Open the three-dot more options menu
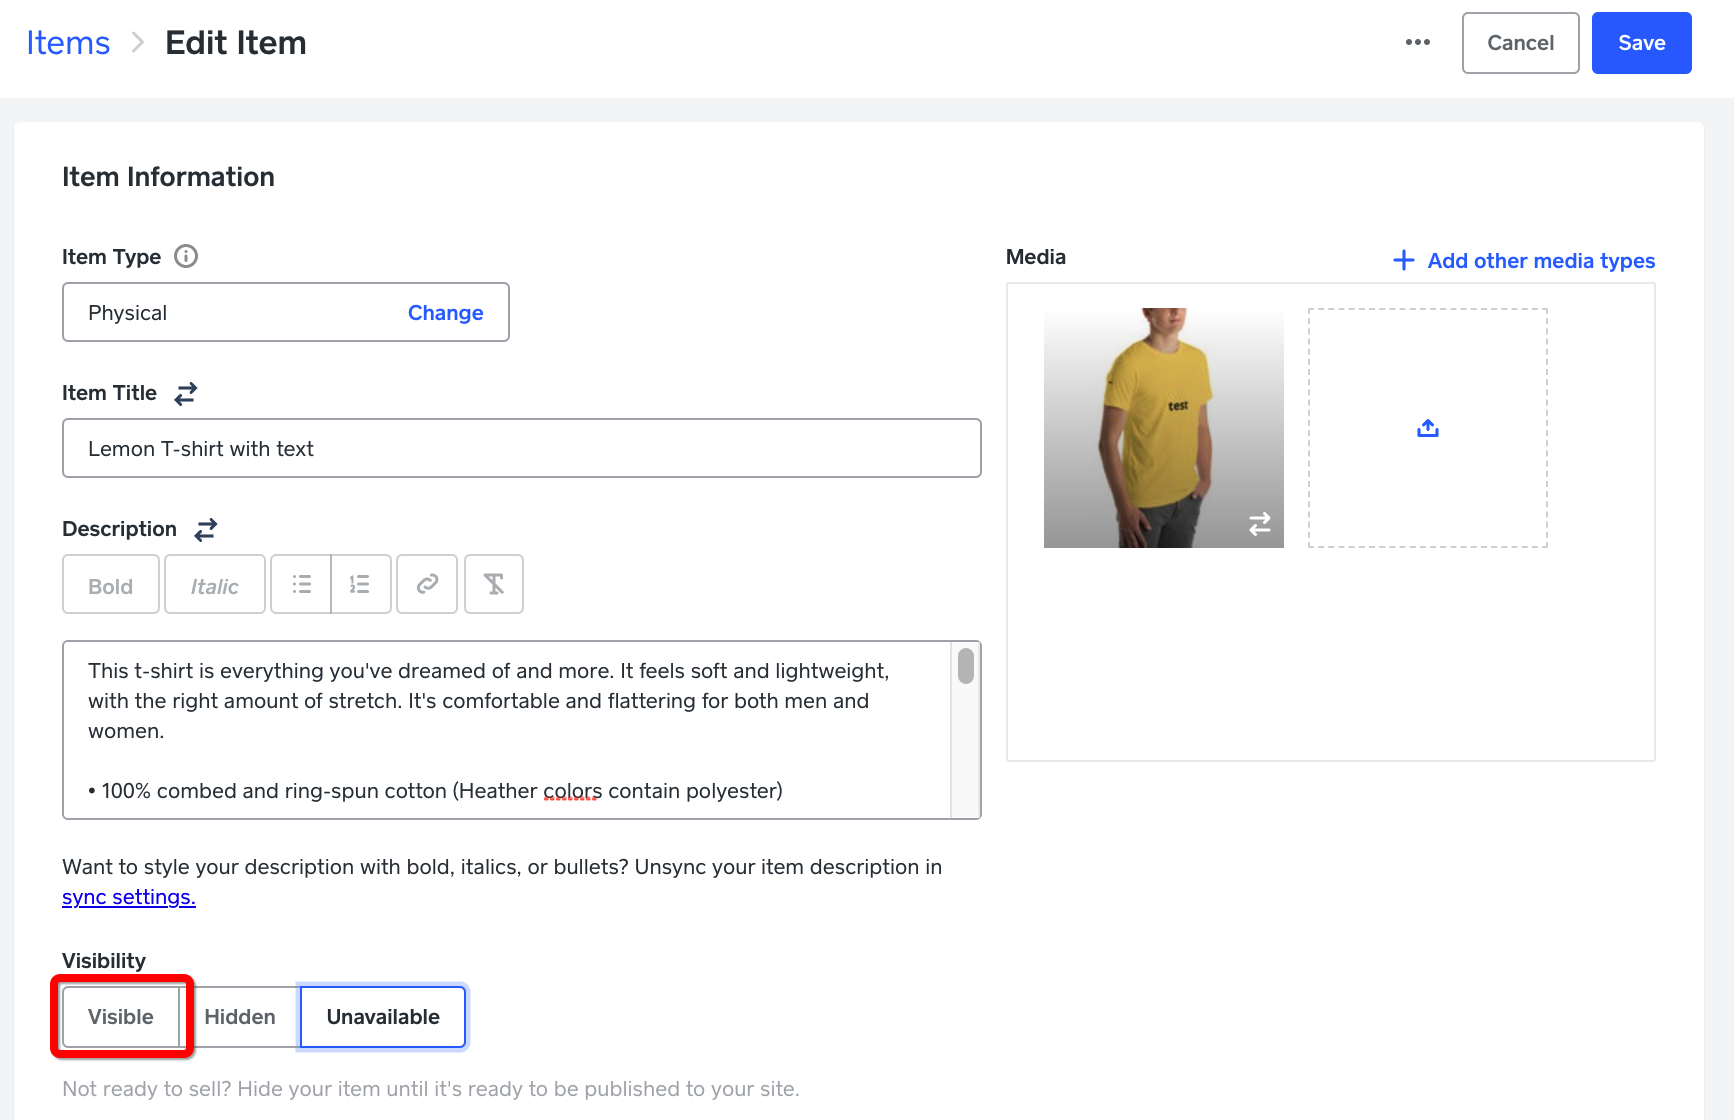 pyautogui.click(x=1417, y=42)
